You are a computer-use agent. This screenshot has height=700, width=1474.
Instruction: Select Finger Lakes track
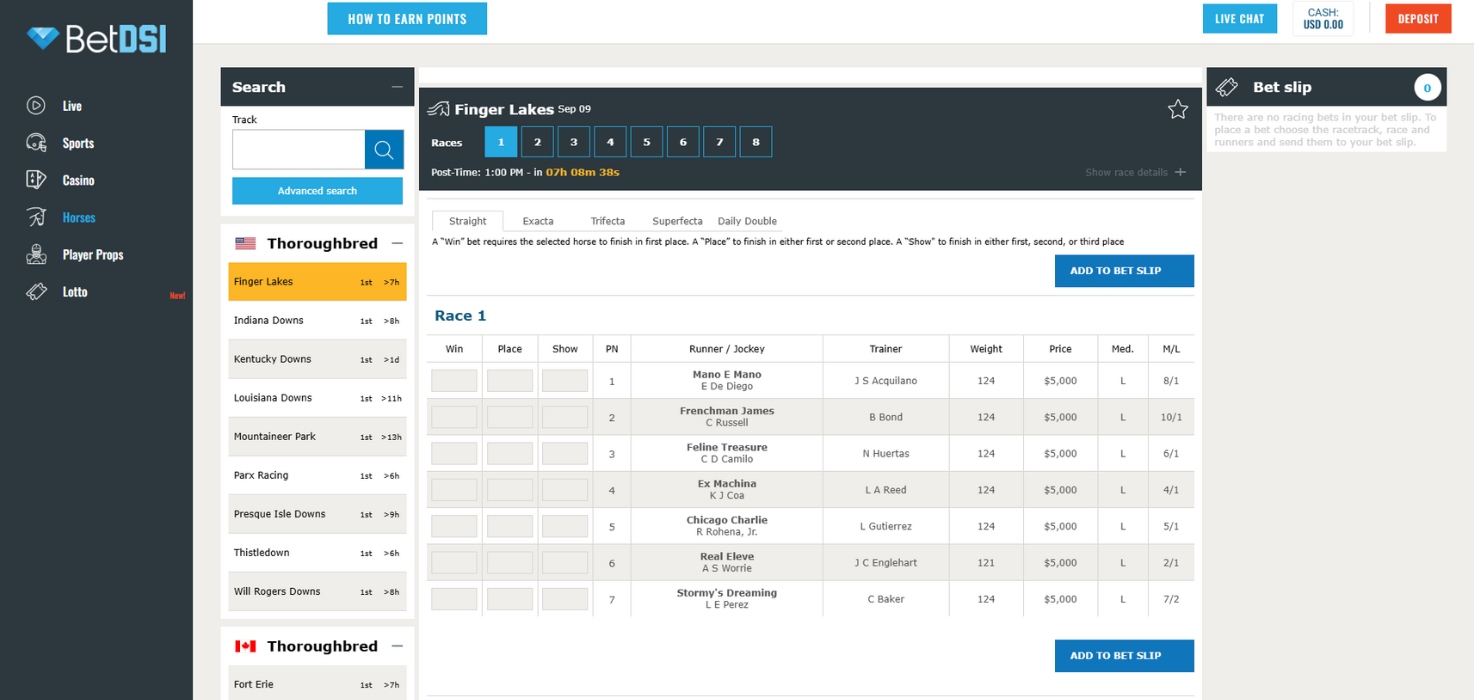click(317, 282)
